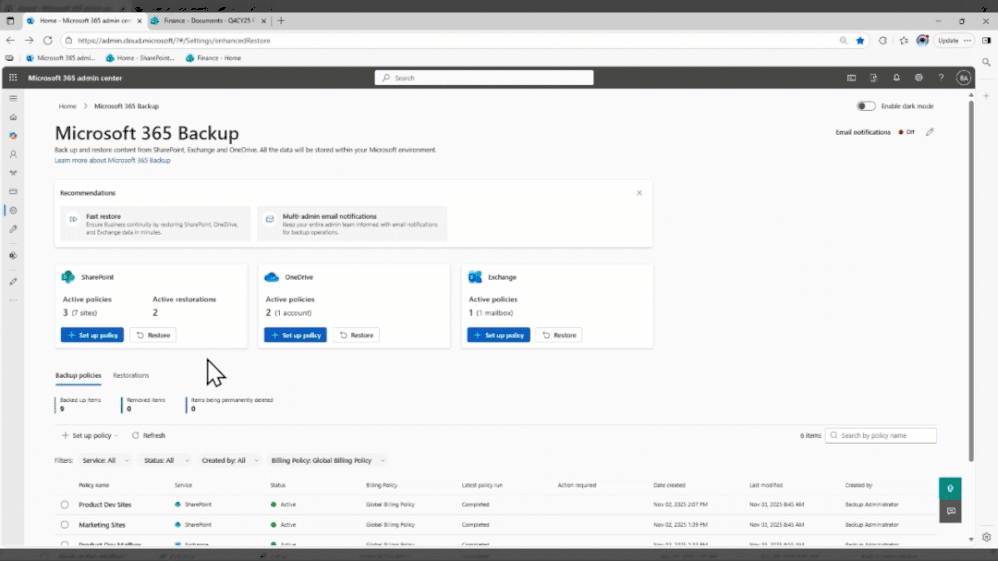
Task: Click OneDrive Restore button
Action: 356,335
